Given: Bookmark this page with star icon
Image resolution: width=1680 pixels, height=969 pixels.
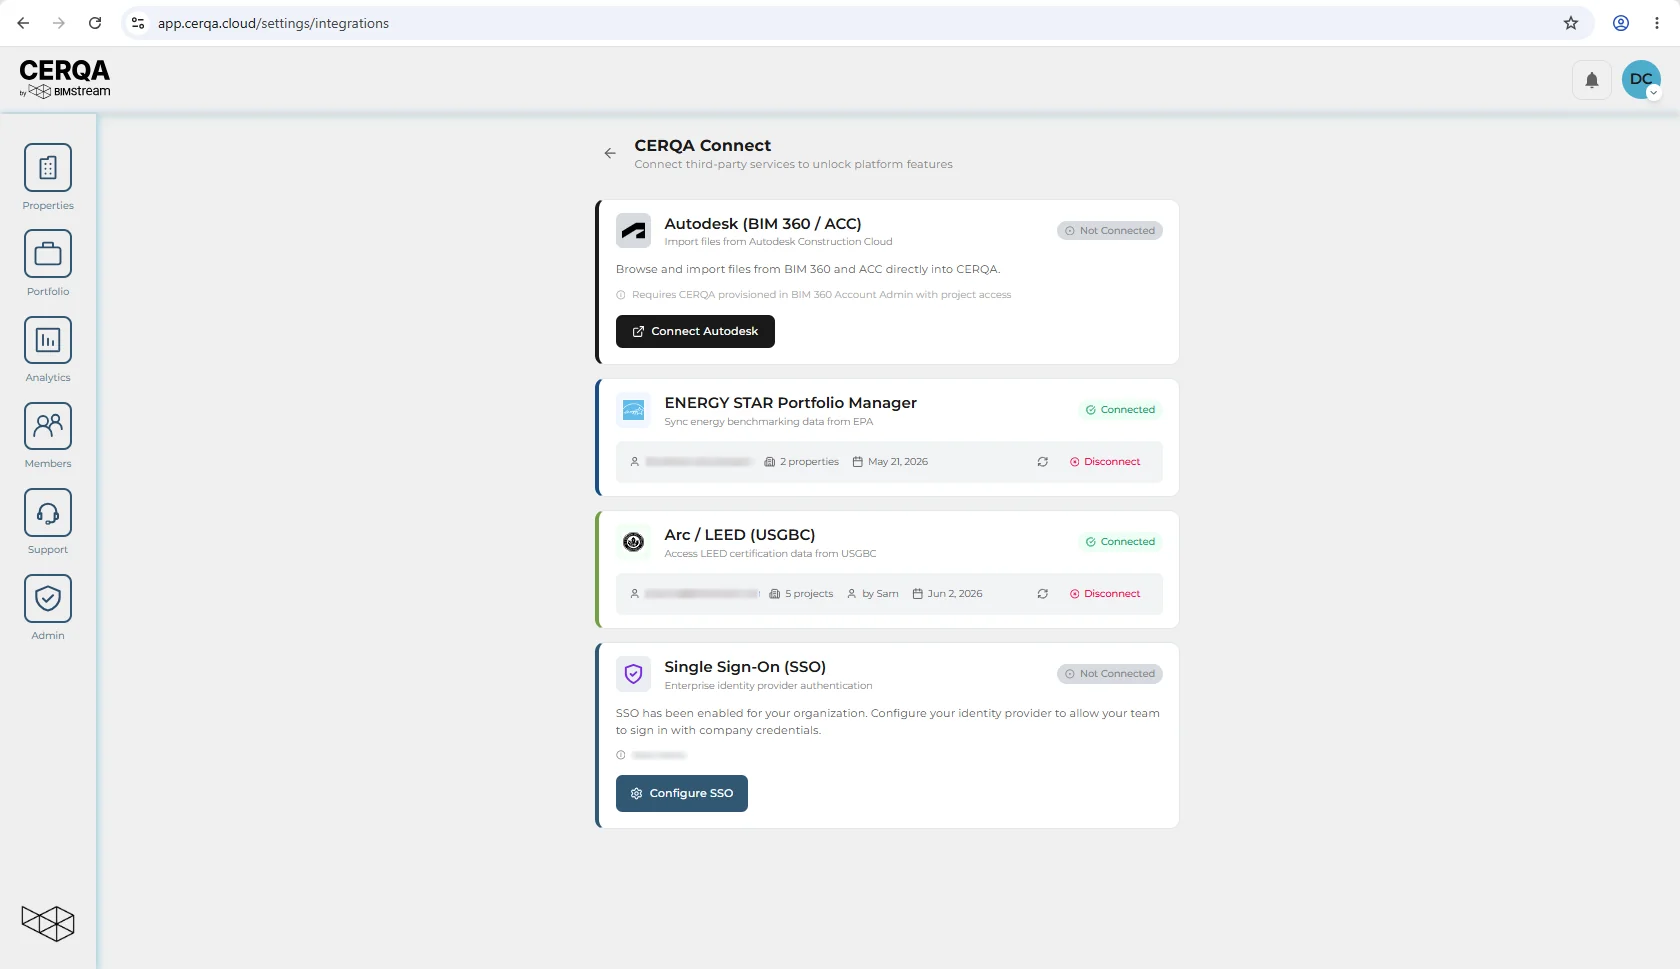Looking at the screenshot, I should pos(1571,23).
